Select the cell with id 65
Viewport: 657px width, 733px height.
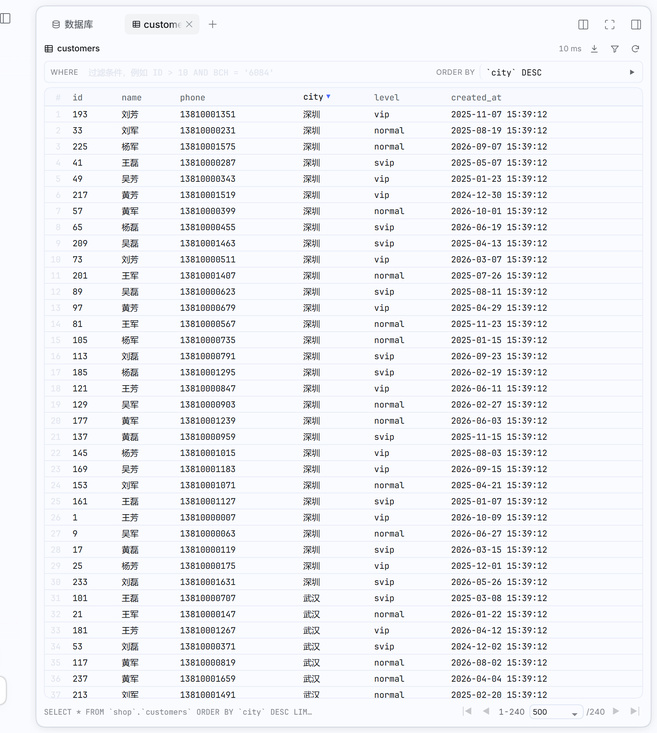[78, 227]
